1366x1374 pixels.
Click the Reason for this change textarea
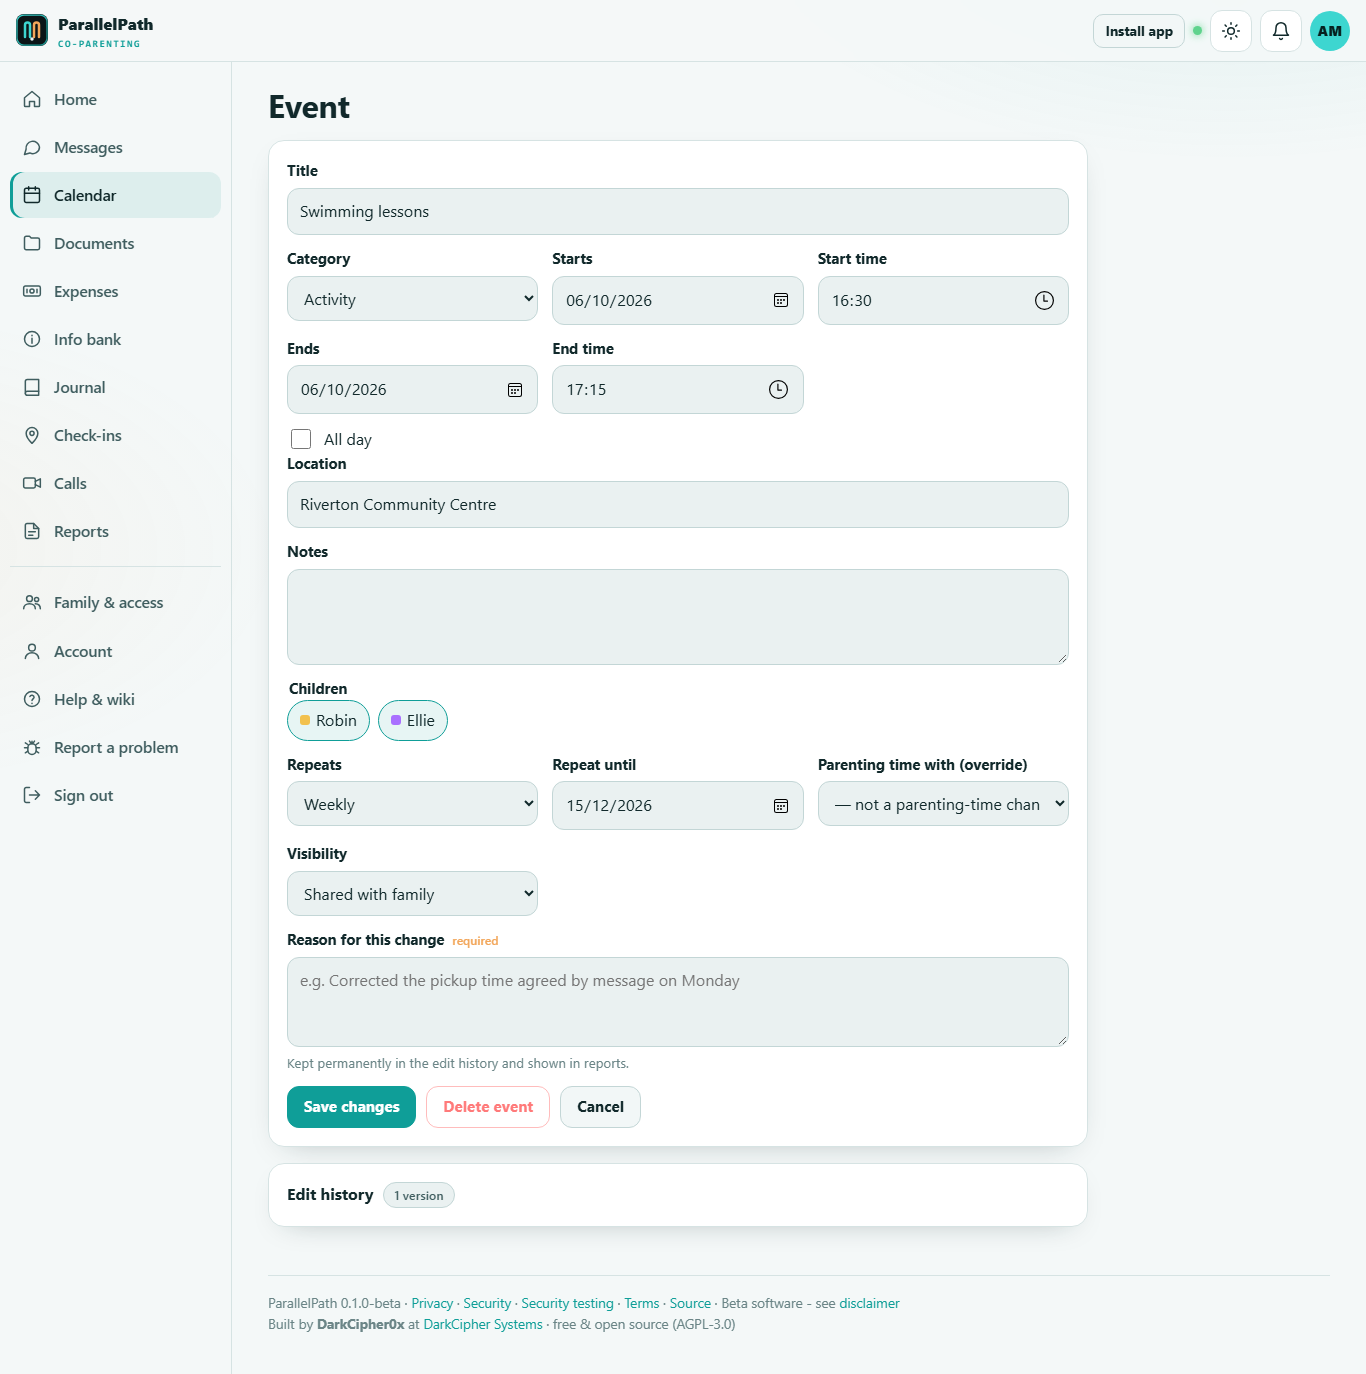click(678, 1002)
